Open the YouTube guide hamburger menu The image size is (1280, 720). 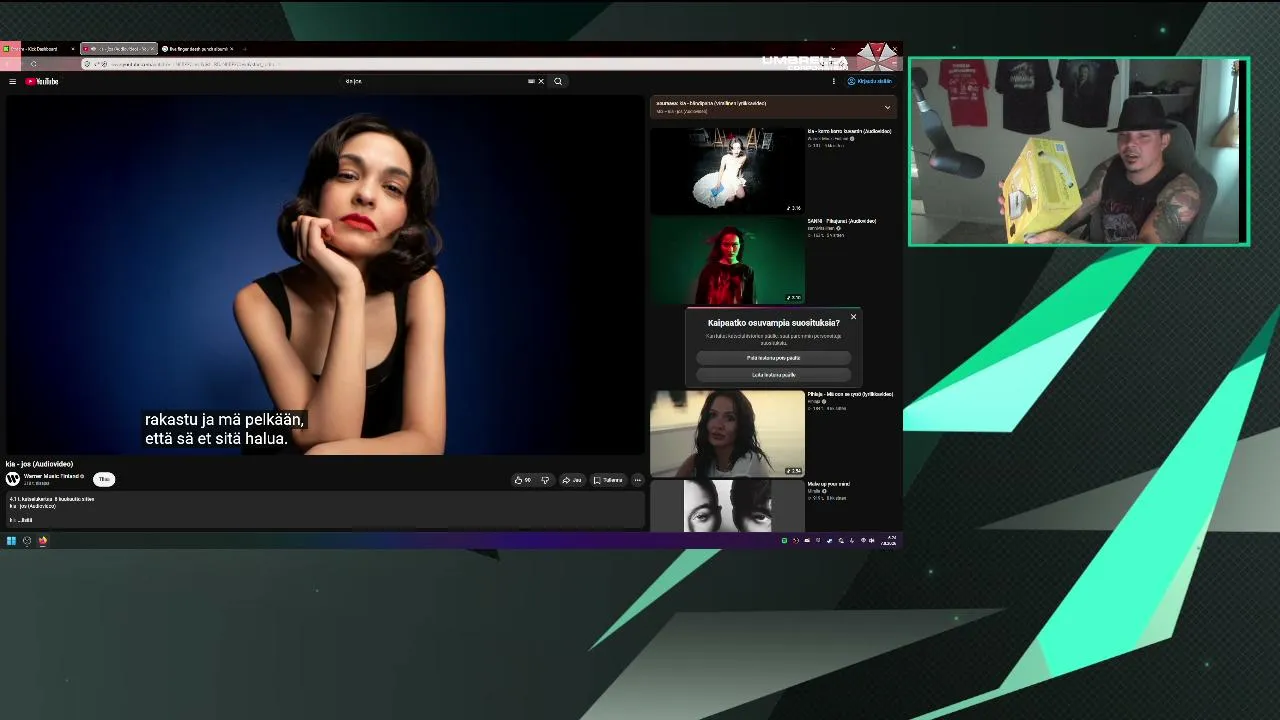click(12, 81)
